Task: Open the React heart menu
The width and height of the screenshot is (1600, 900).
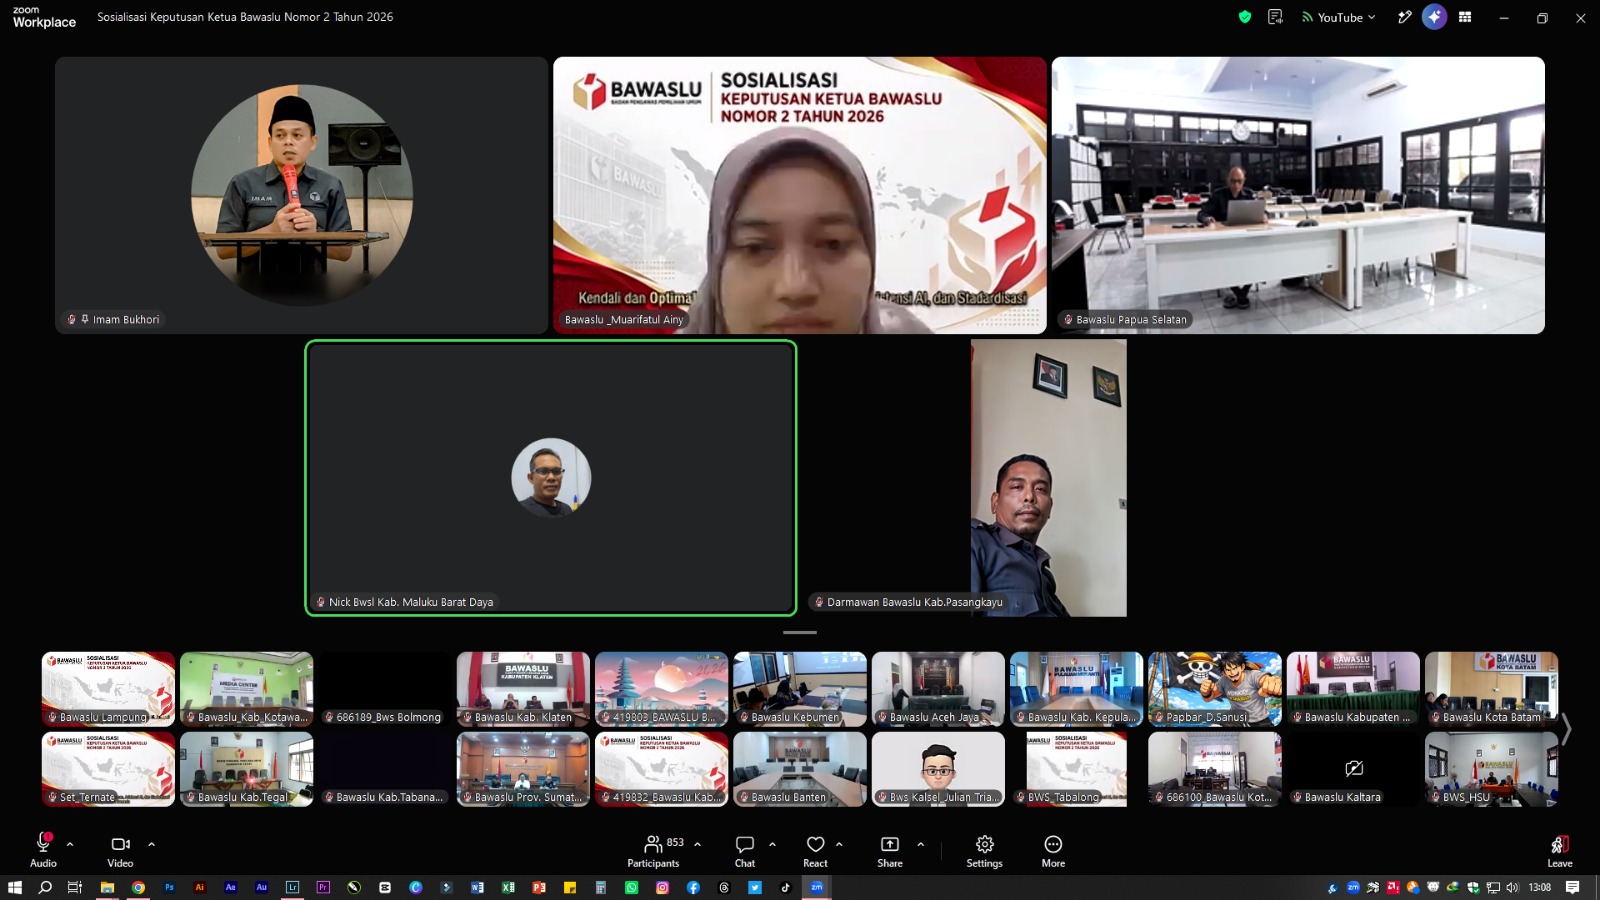Action: click(816, 850)
